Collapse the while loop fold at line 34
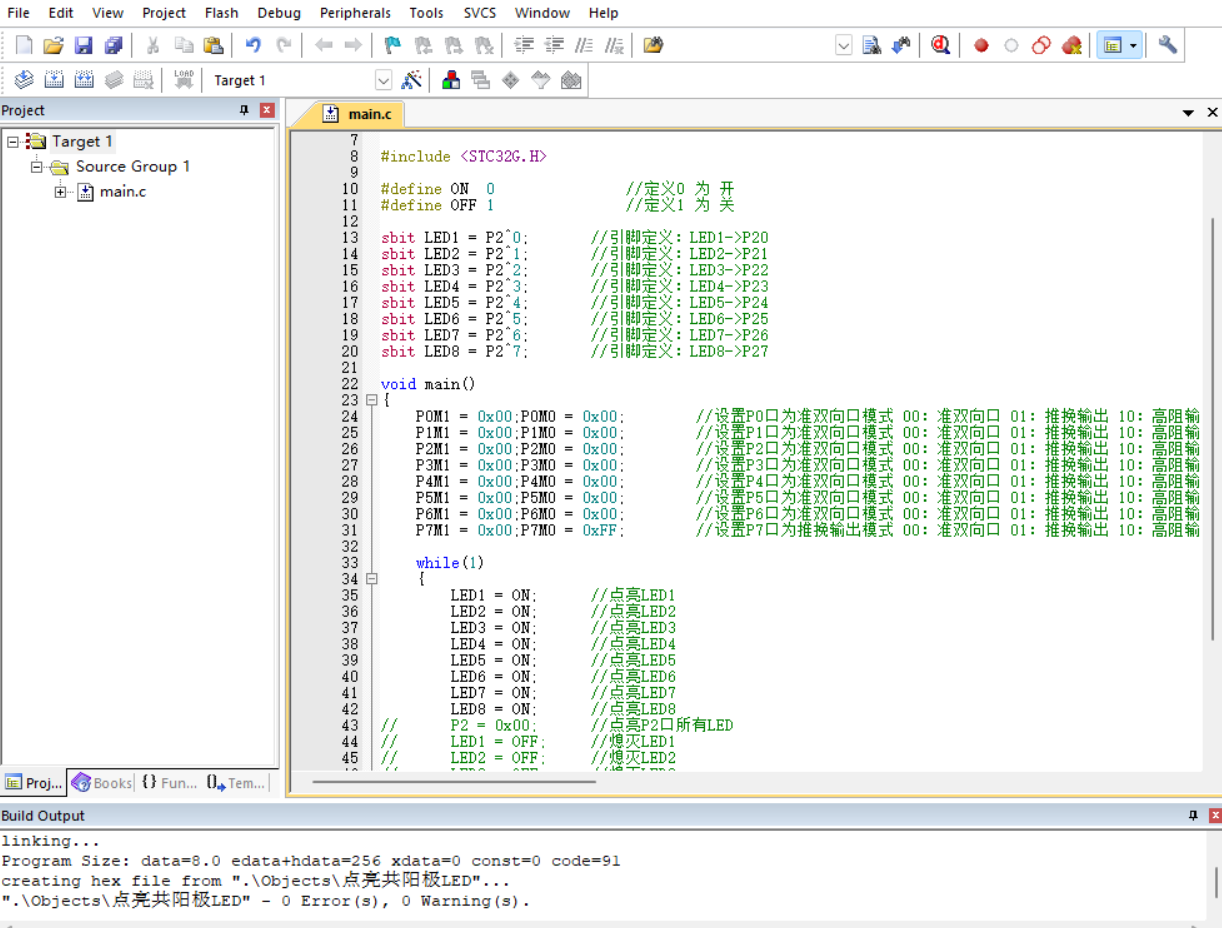 pyautogui.click(x=372, y=579)
